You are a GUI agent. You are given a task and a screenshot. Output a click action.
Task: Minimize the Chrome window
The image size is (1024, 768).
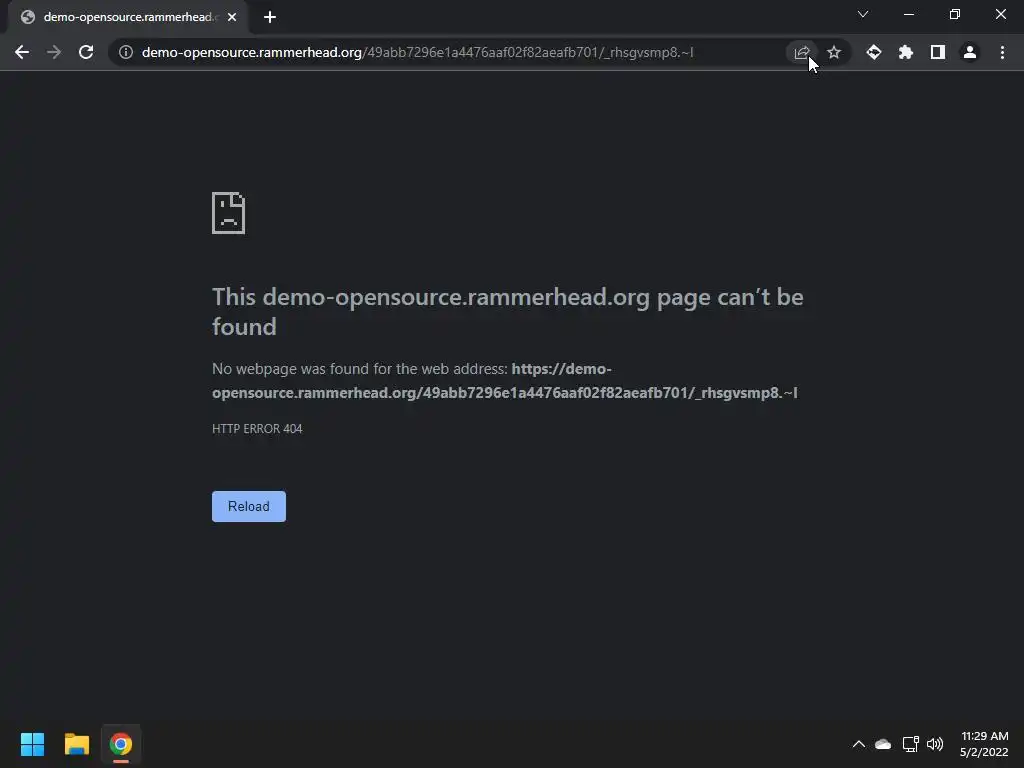pos(909,14)
